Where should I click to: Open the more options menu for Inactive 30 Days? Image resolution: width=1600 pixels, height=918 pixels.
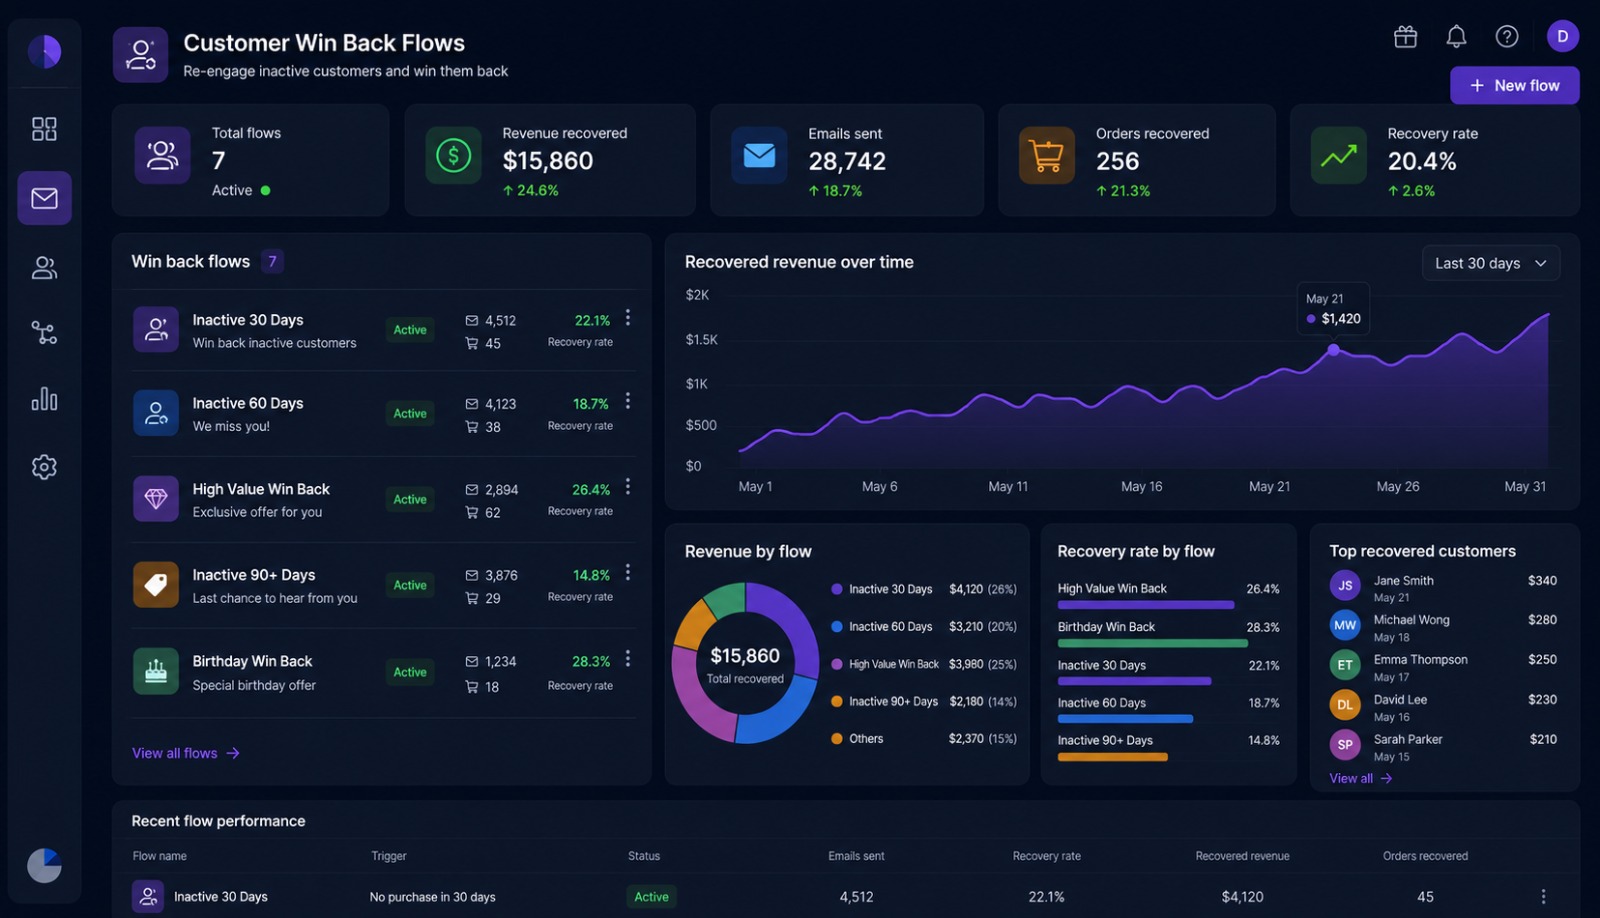(x=628, y=317)
